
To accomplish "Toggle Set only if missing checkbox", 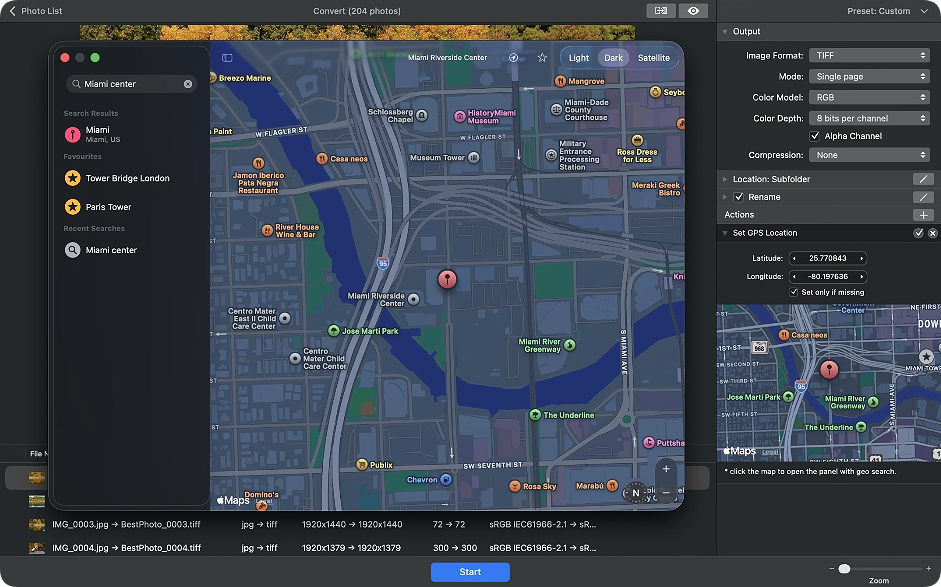I will click(x=794, y=292).
